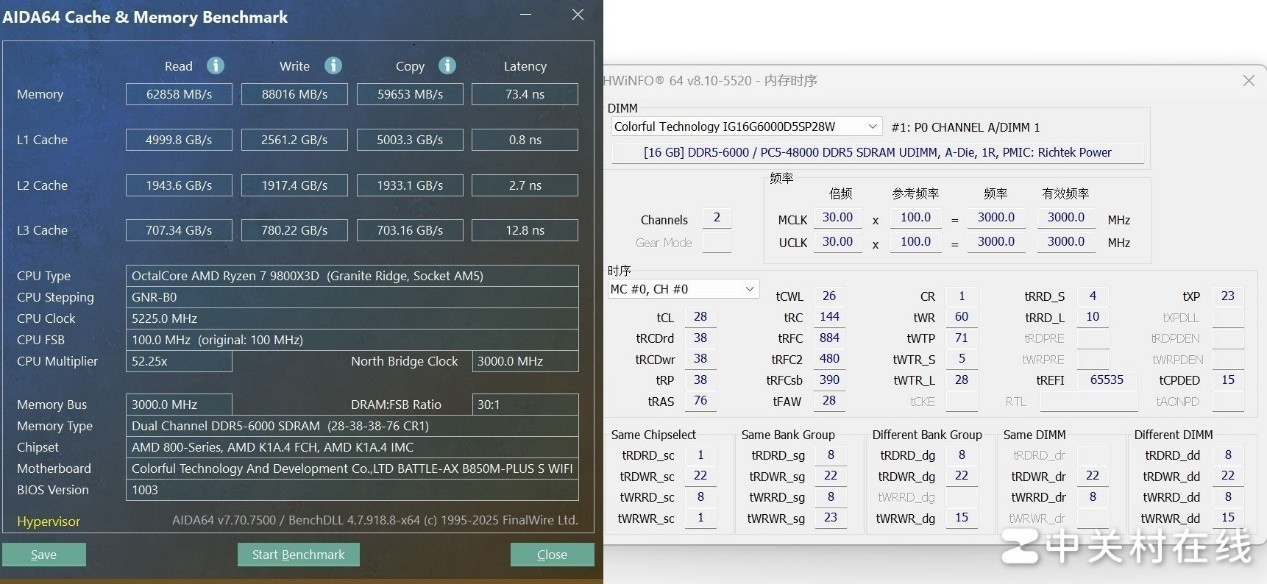Viewport: 1267px width, 584px height.
Task: Click the tCL timing value field
Action: 700,316
